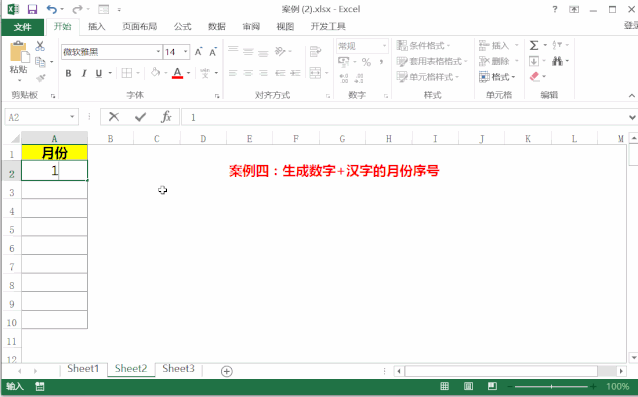Click the Decrease Decimal icon

359,78
